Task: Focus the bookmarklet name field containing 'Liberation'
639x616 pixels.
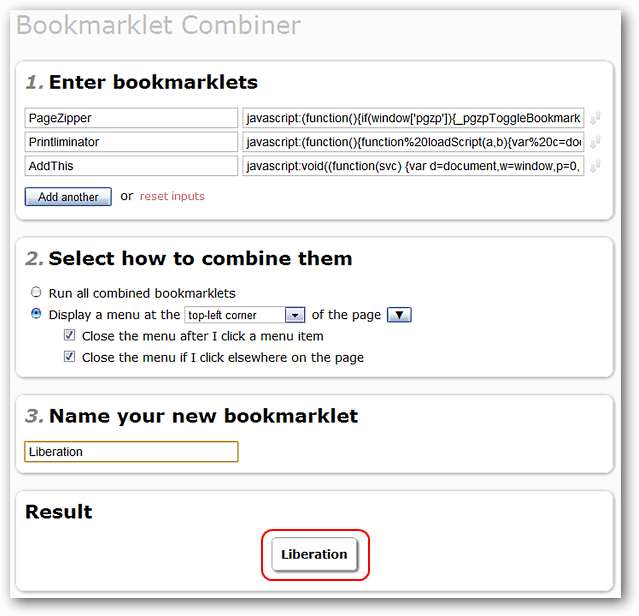Action: pos(131,452)
